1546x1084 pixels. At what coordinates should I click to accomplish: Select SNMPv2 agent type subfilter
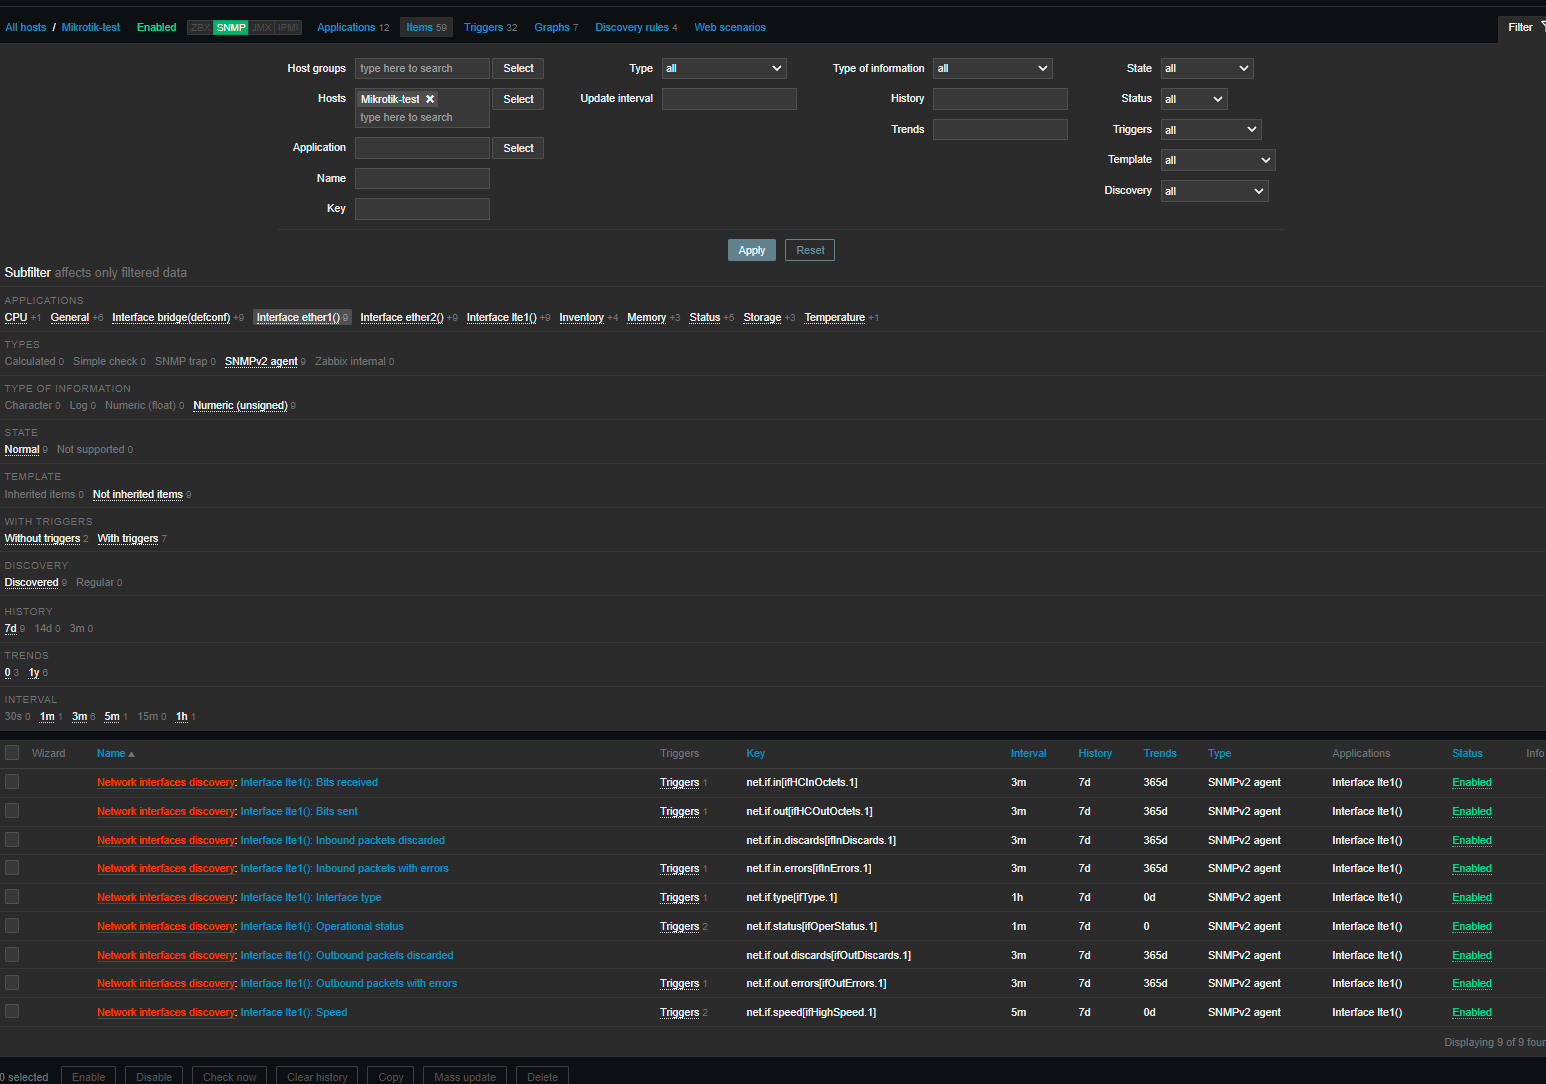click(x=261, y=361)
